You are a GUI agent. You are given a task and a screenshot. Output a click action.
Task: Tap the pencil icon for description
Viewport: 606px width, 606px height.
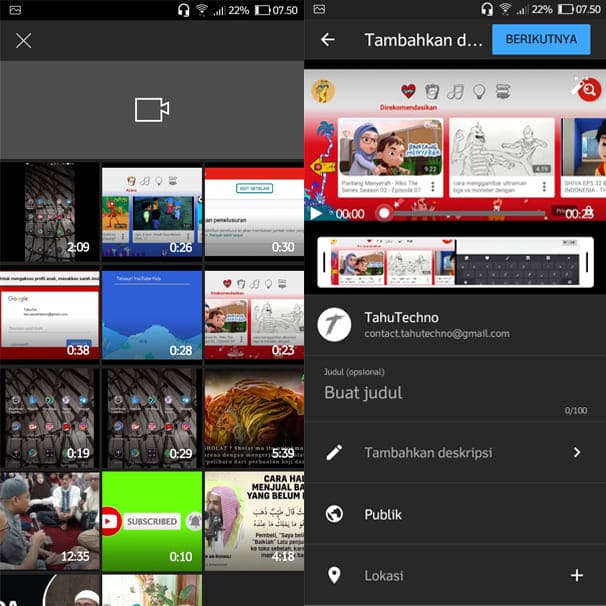click(335, 452)
